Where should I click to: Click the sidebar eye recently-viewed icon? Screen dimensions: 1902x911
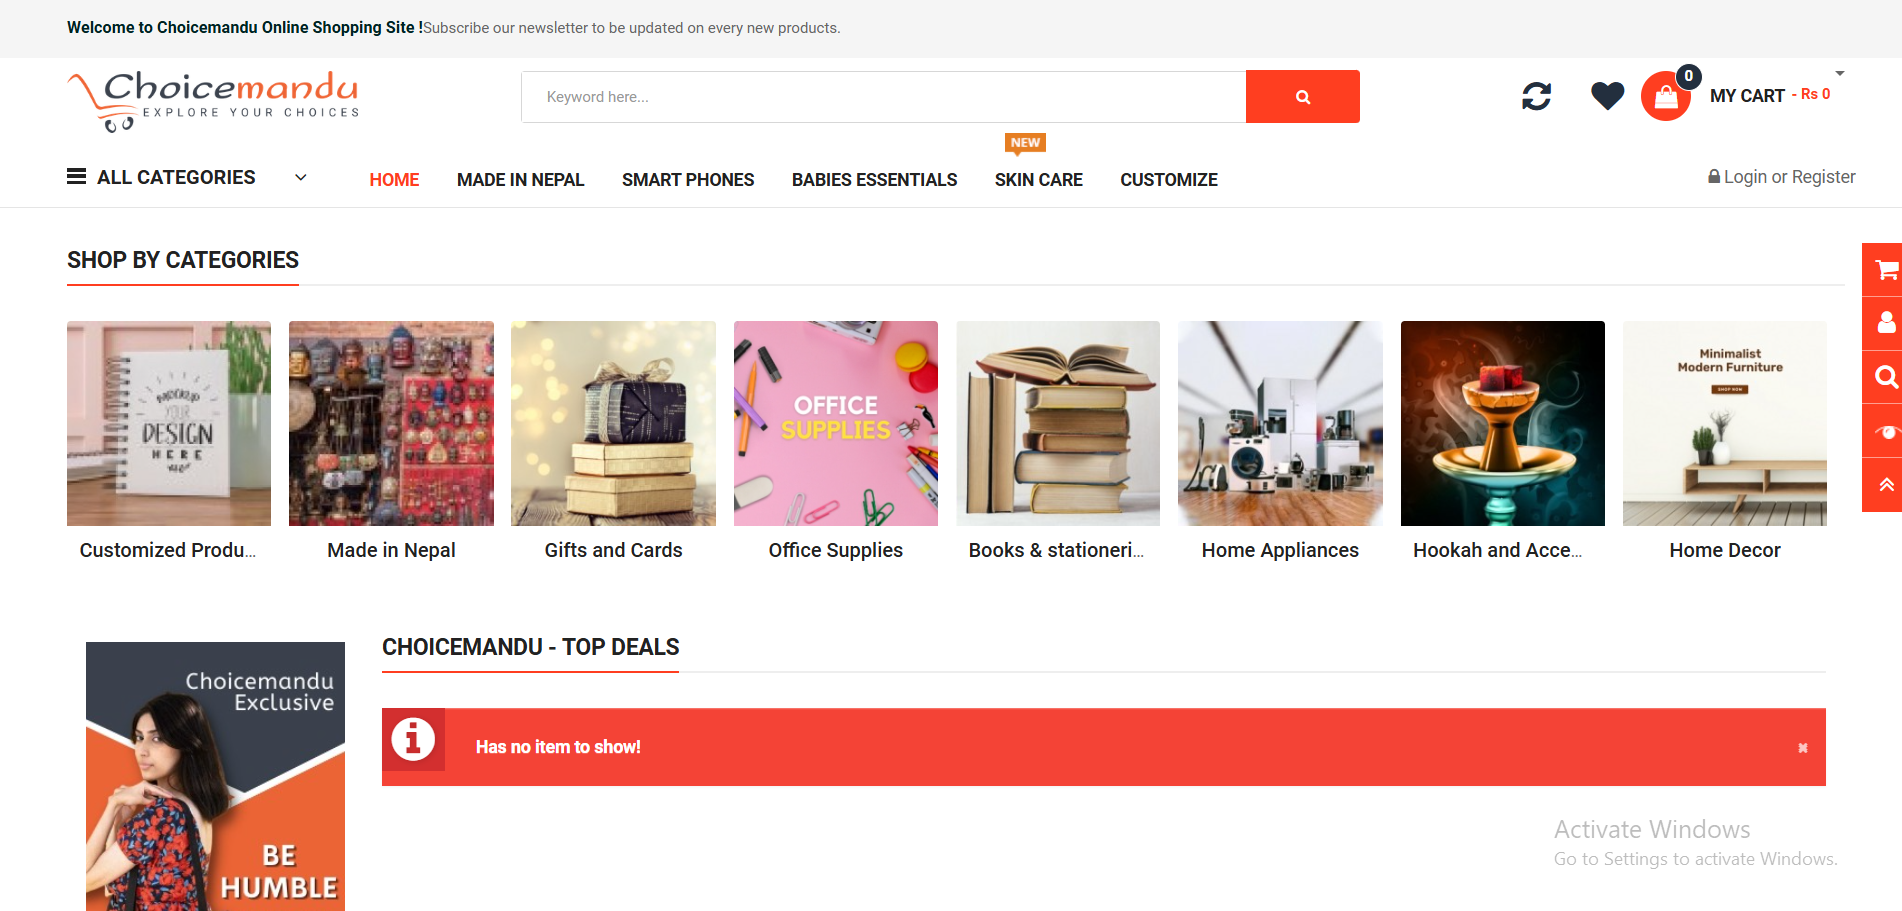(x=1885, y=431)
